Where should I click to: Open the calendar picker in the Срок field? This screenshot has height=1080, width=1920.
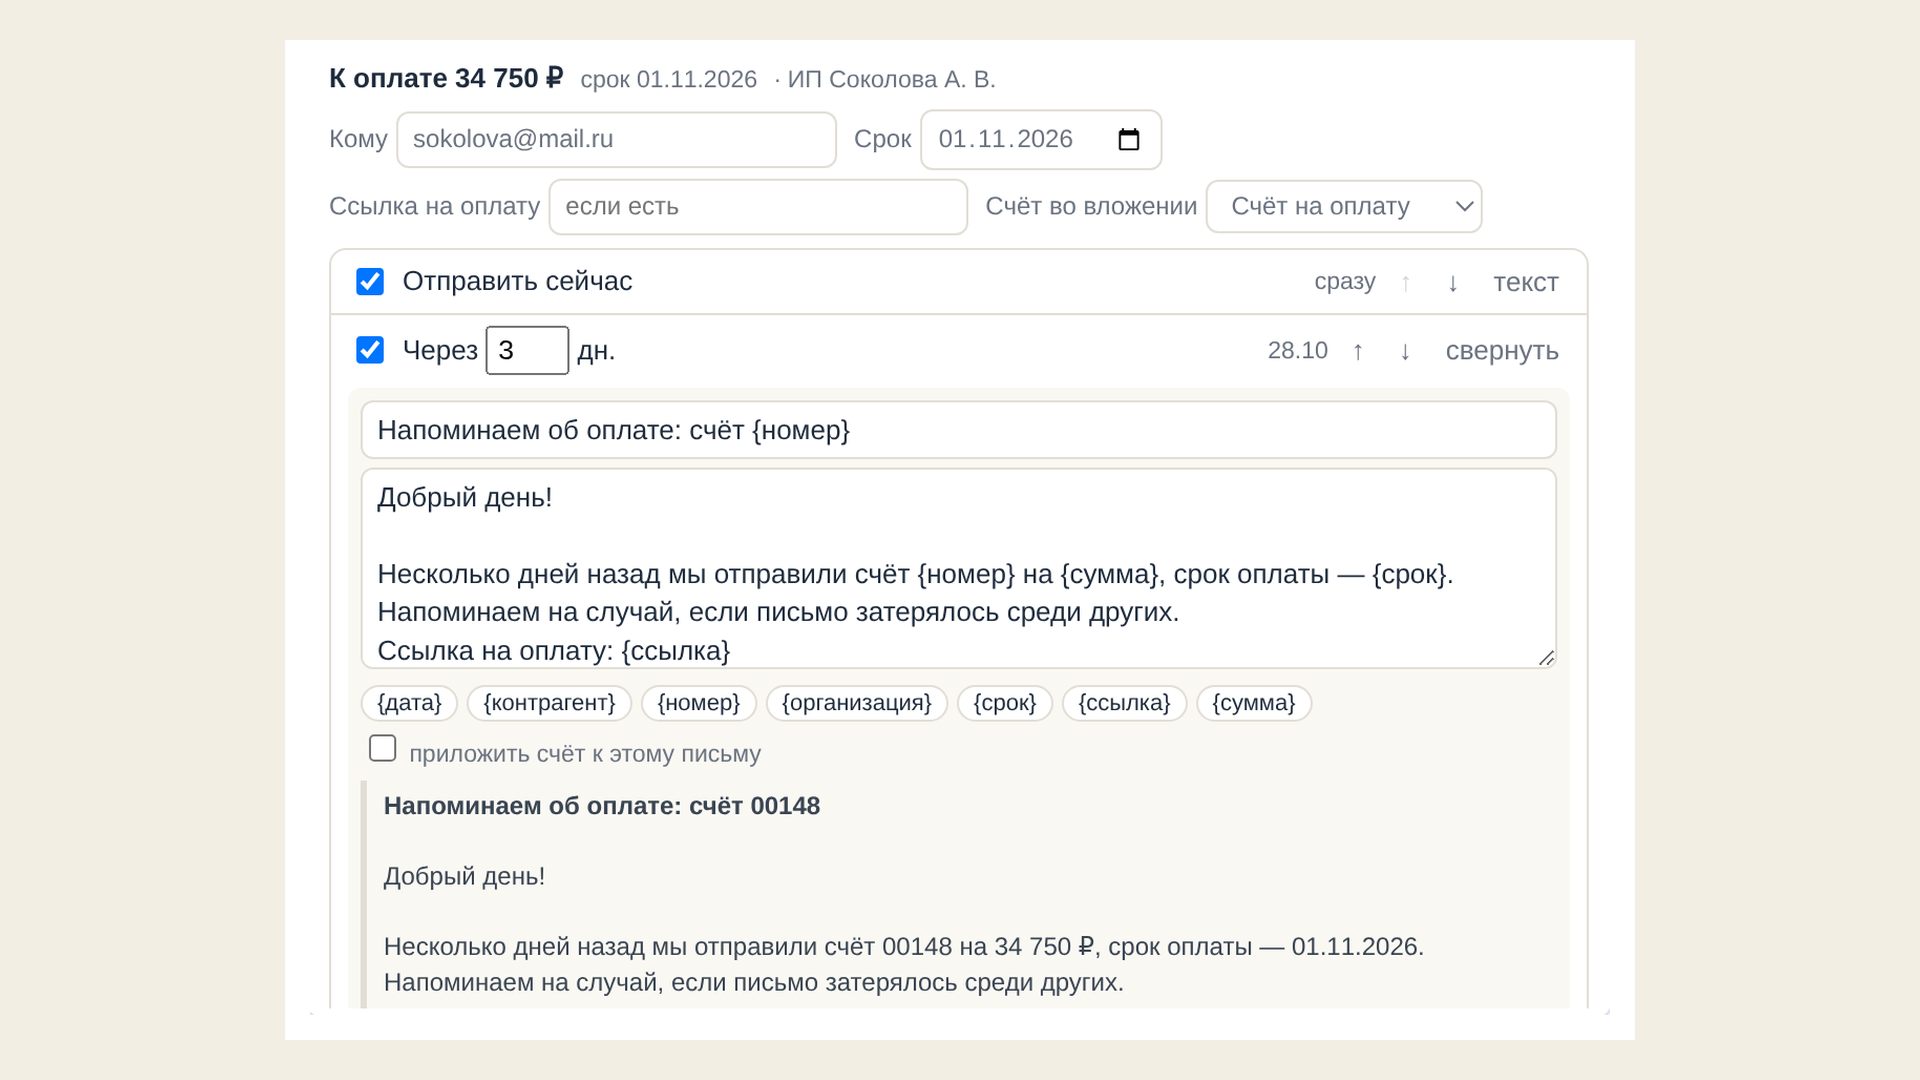click(x=1128, y=139)
